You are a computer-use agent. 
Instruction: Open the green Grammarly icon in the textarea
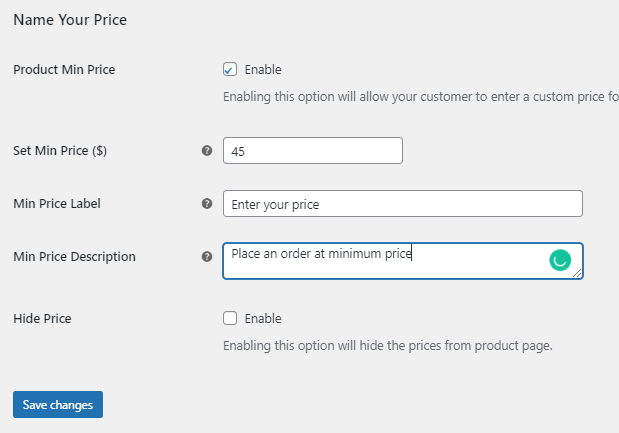(560, 261)
